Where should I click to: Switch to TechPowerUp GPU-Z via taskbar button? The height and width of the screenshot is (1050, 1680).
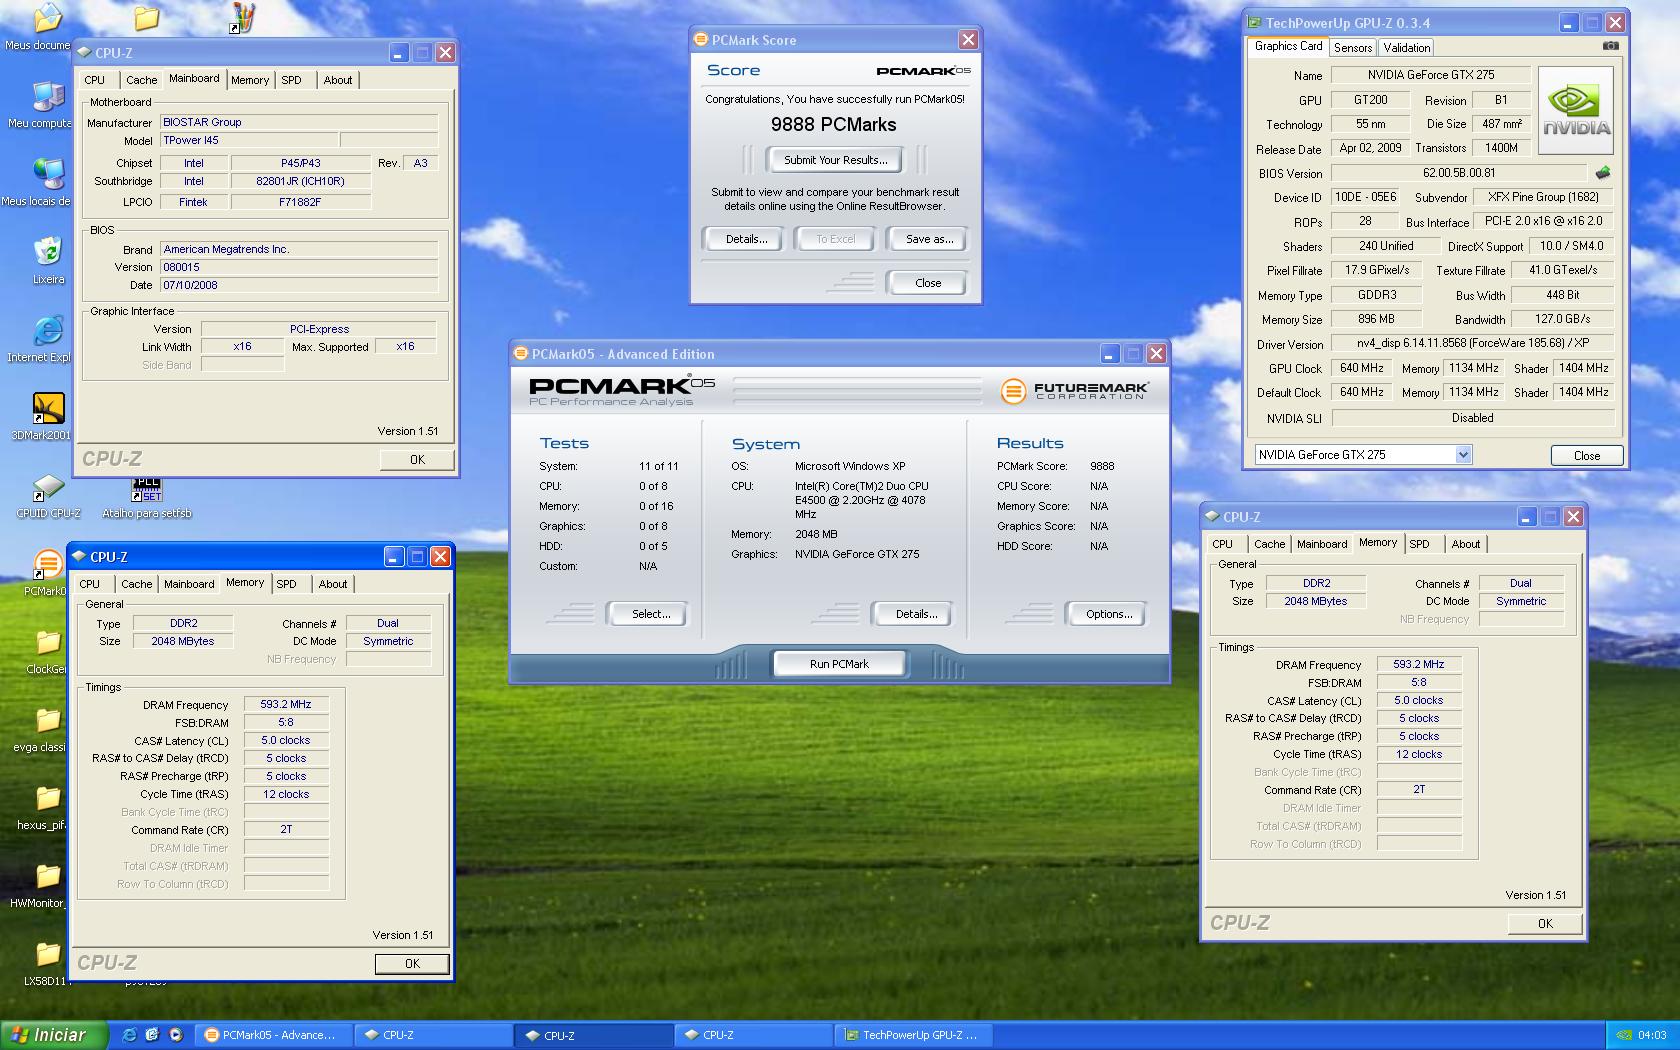coord(915,1035)
